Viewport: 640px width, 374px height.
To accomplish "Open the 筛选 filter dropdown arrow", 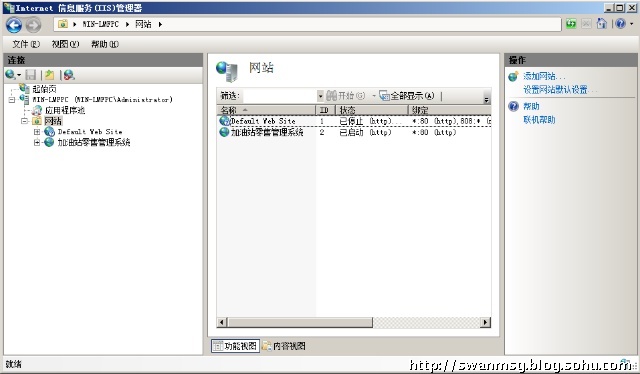I will 320,96.
